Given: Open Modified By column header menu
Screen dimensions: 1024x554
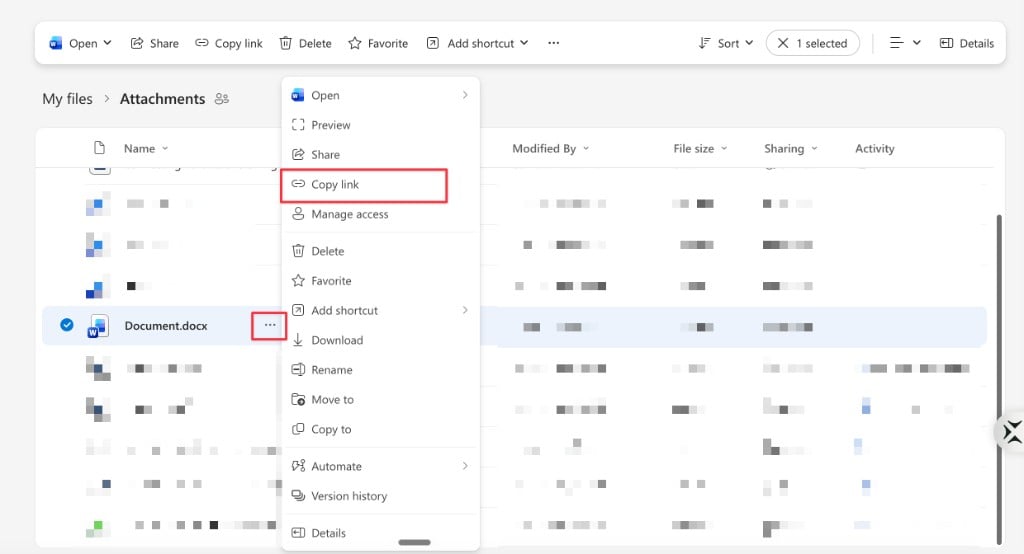Looking at the screenshot, I should tap(551, 148).
